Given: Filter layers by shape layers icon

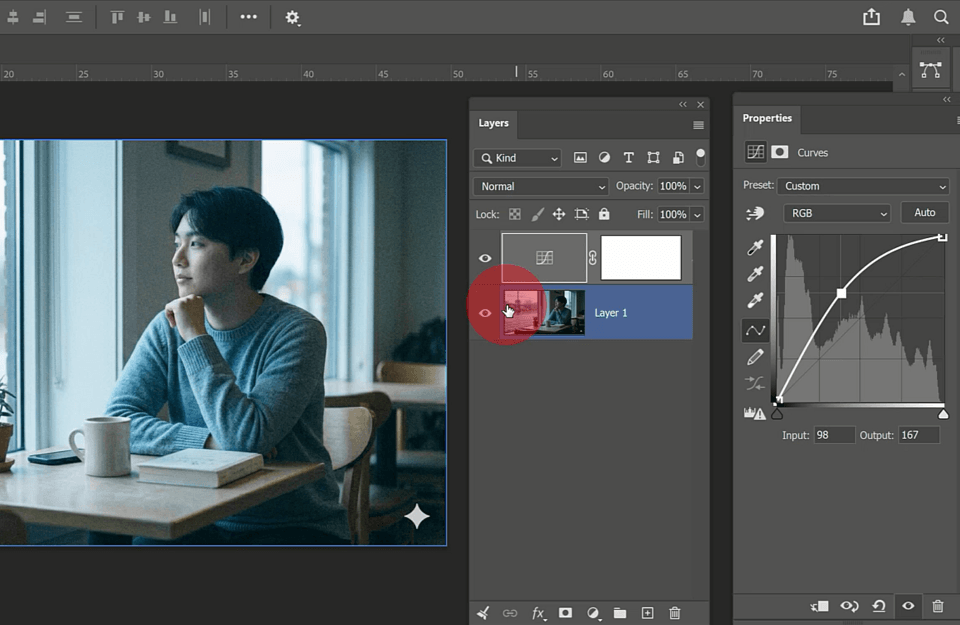Looking at the screenshot, I should (653, 158).
